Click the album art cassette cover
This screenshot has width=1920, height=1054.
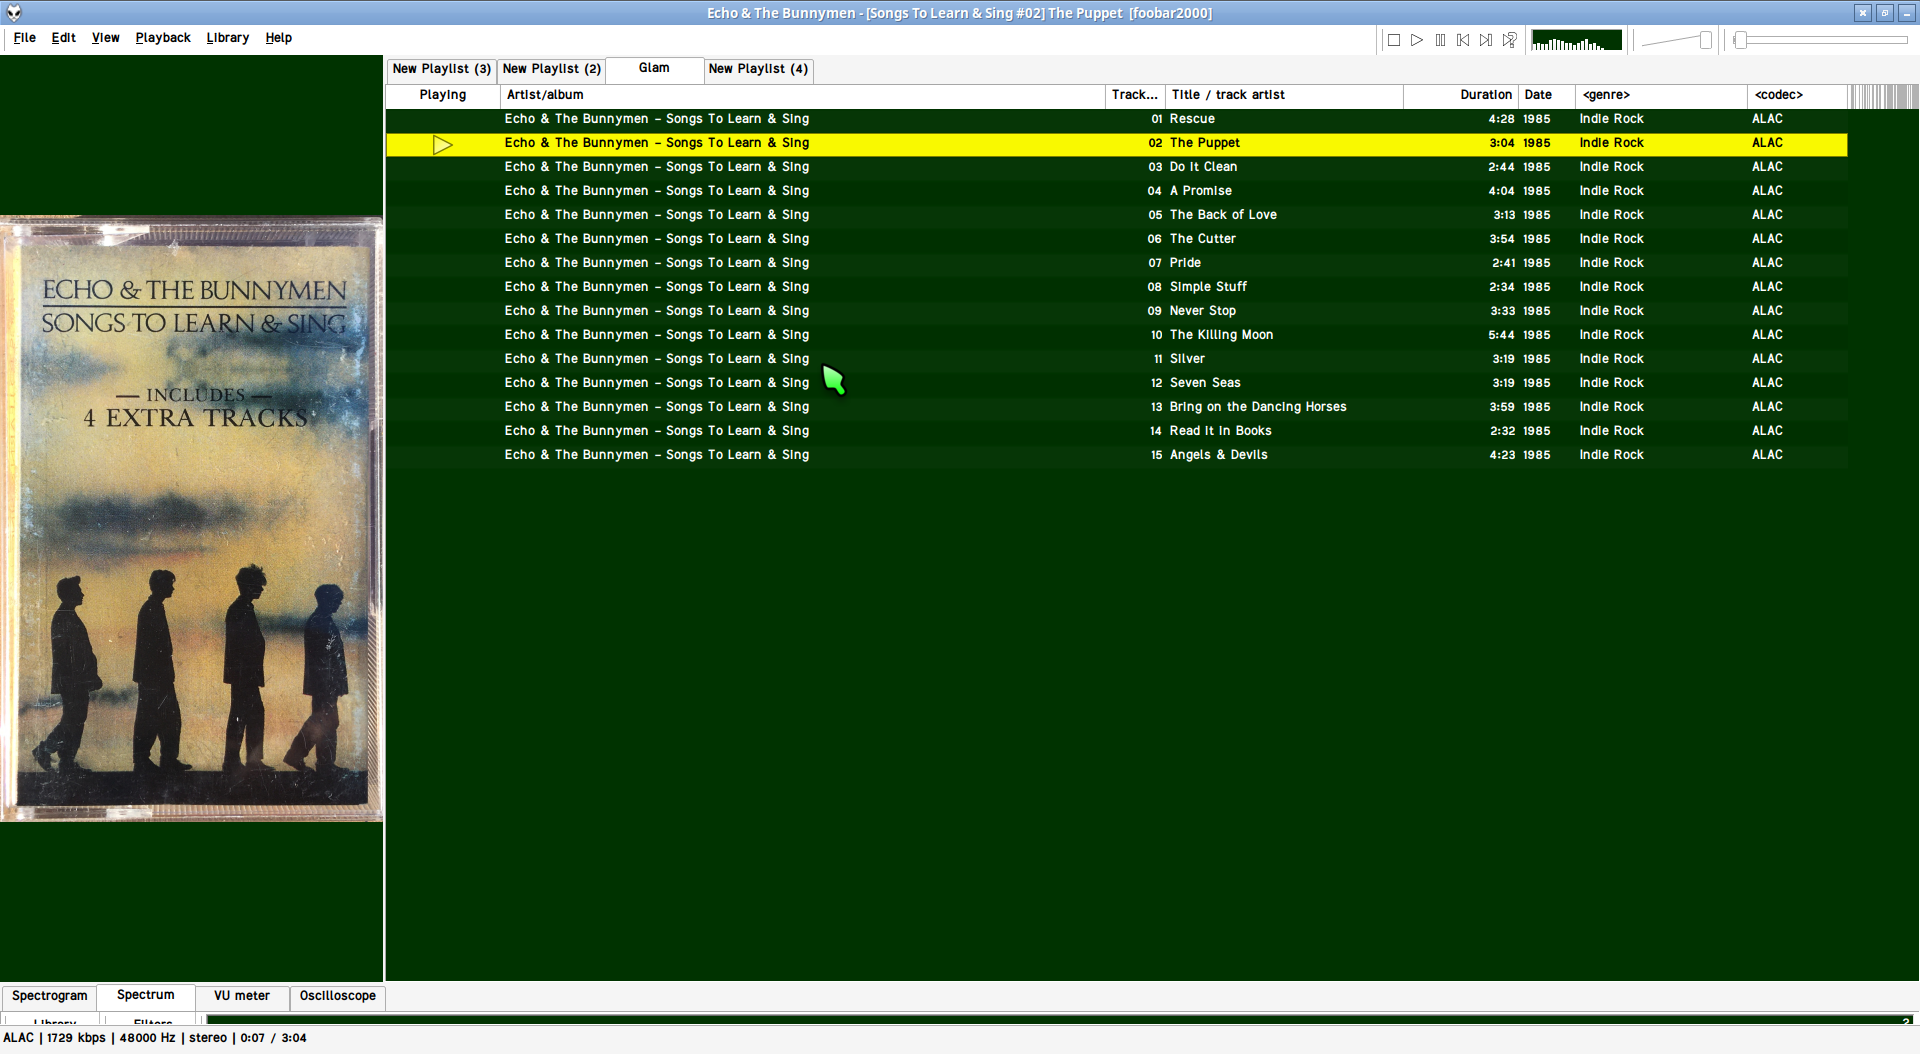point(192,519)
